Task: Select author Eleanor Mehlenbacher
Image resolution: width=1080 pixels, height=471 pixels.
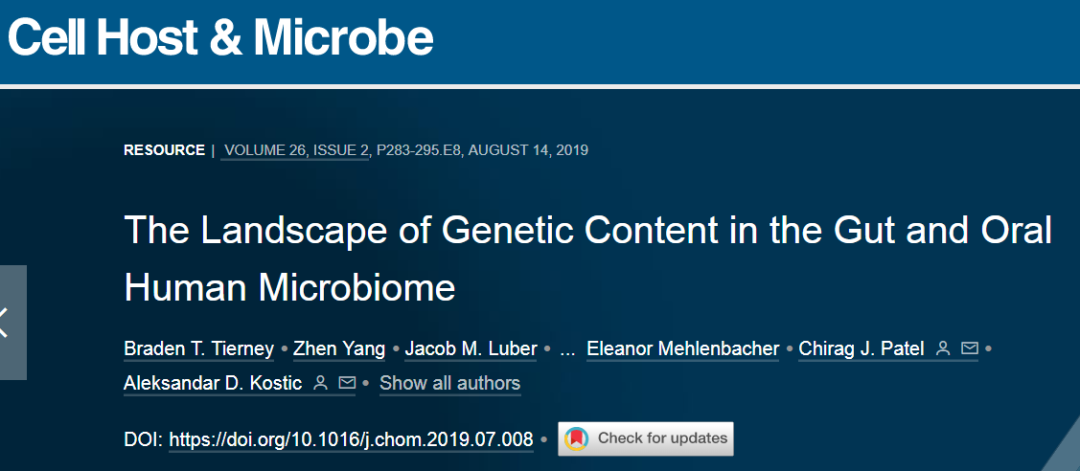Action: tap(683, 349)
